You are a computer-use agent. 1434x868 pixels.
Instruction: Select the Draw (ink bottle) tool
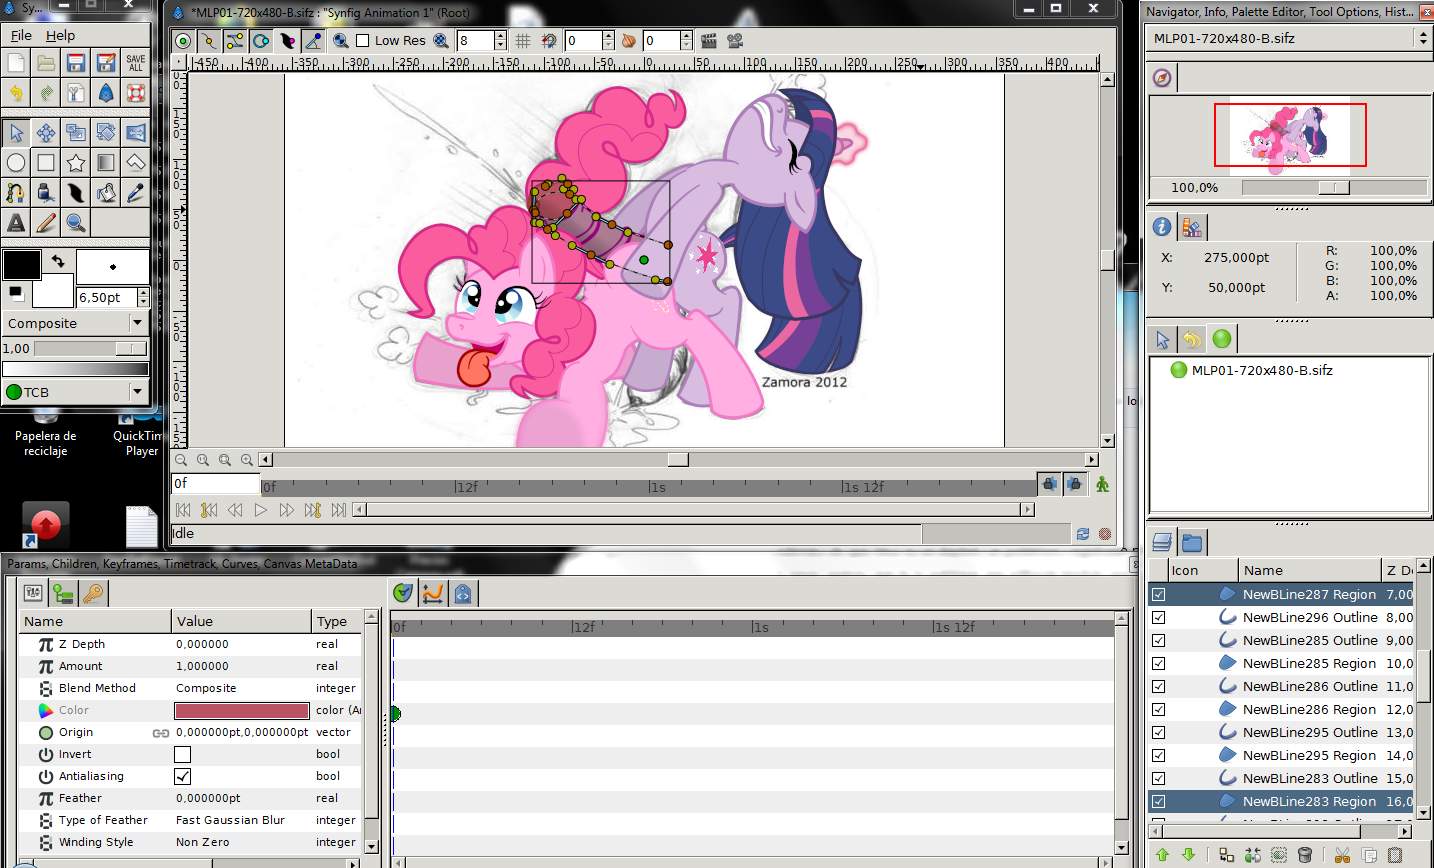click(46, 193)
